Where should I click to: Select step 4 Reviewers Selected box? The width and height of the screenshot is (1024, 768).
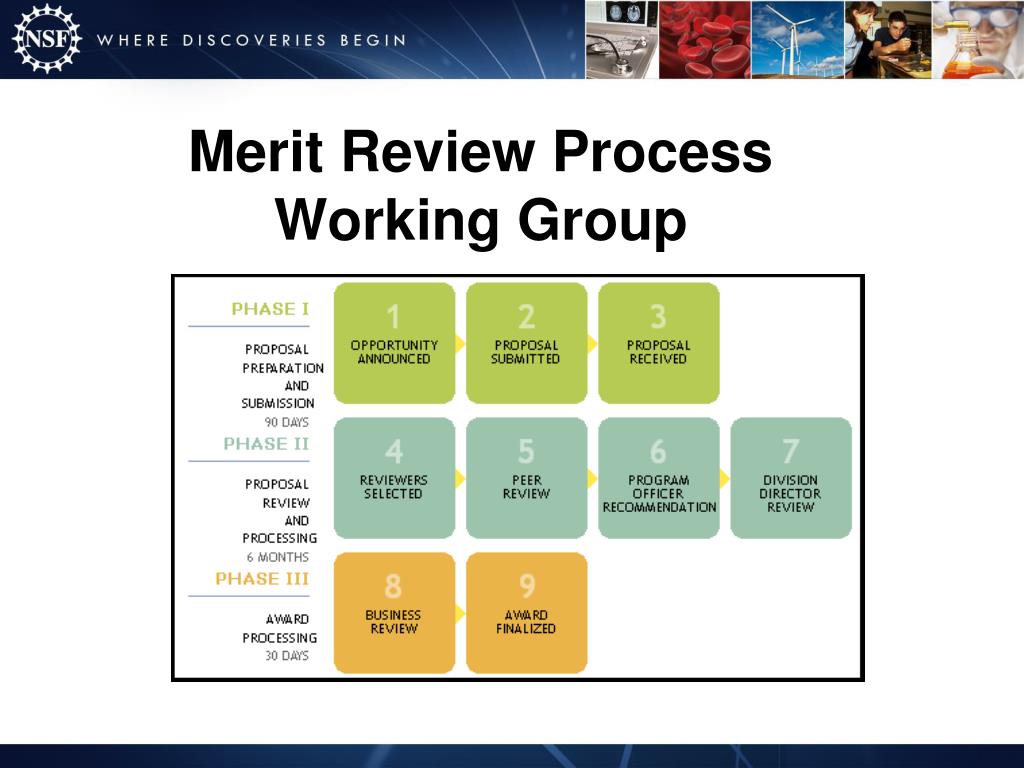(x=394, y=478)
